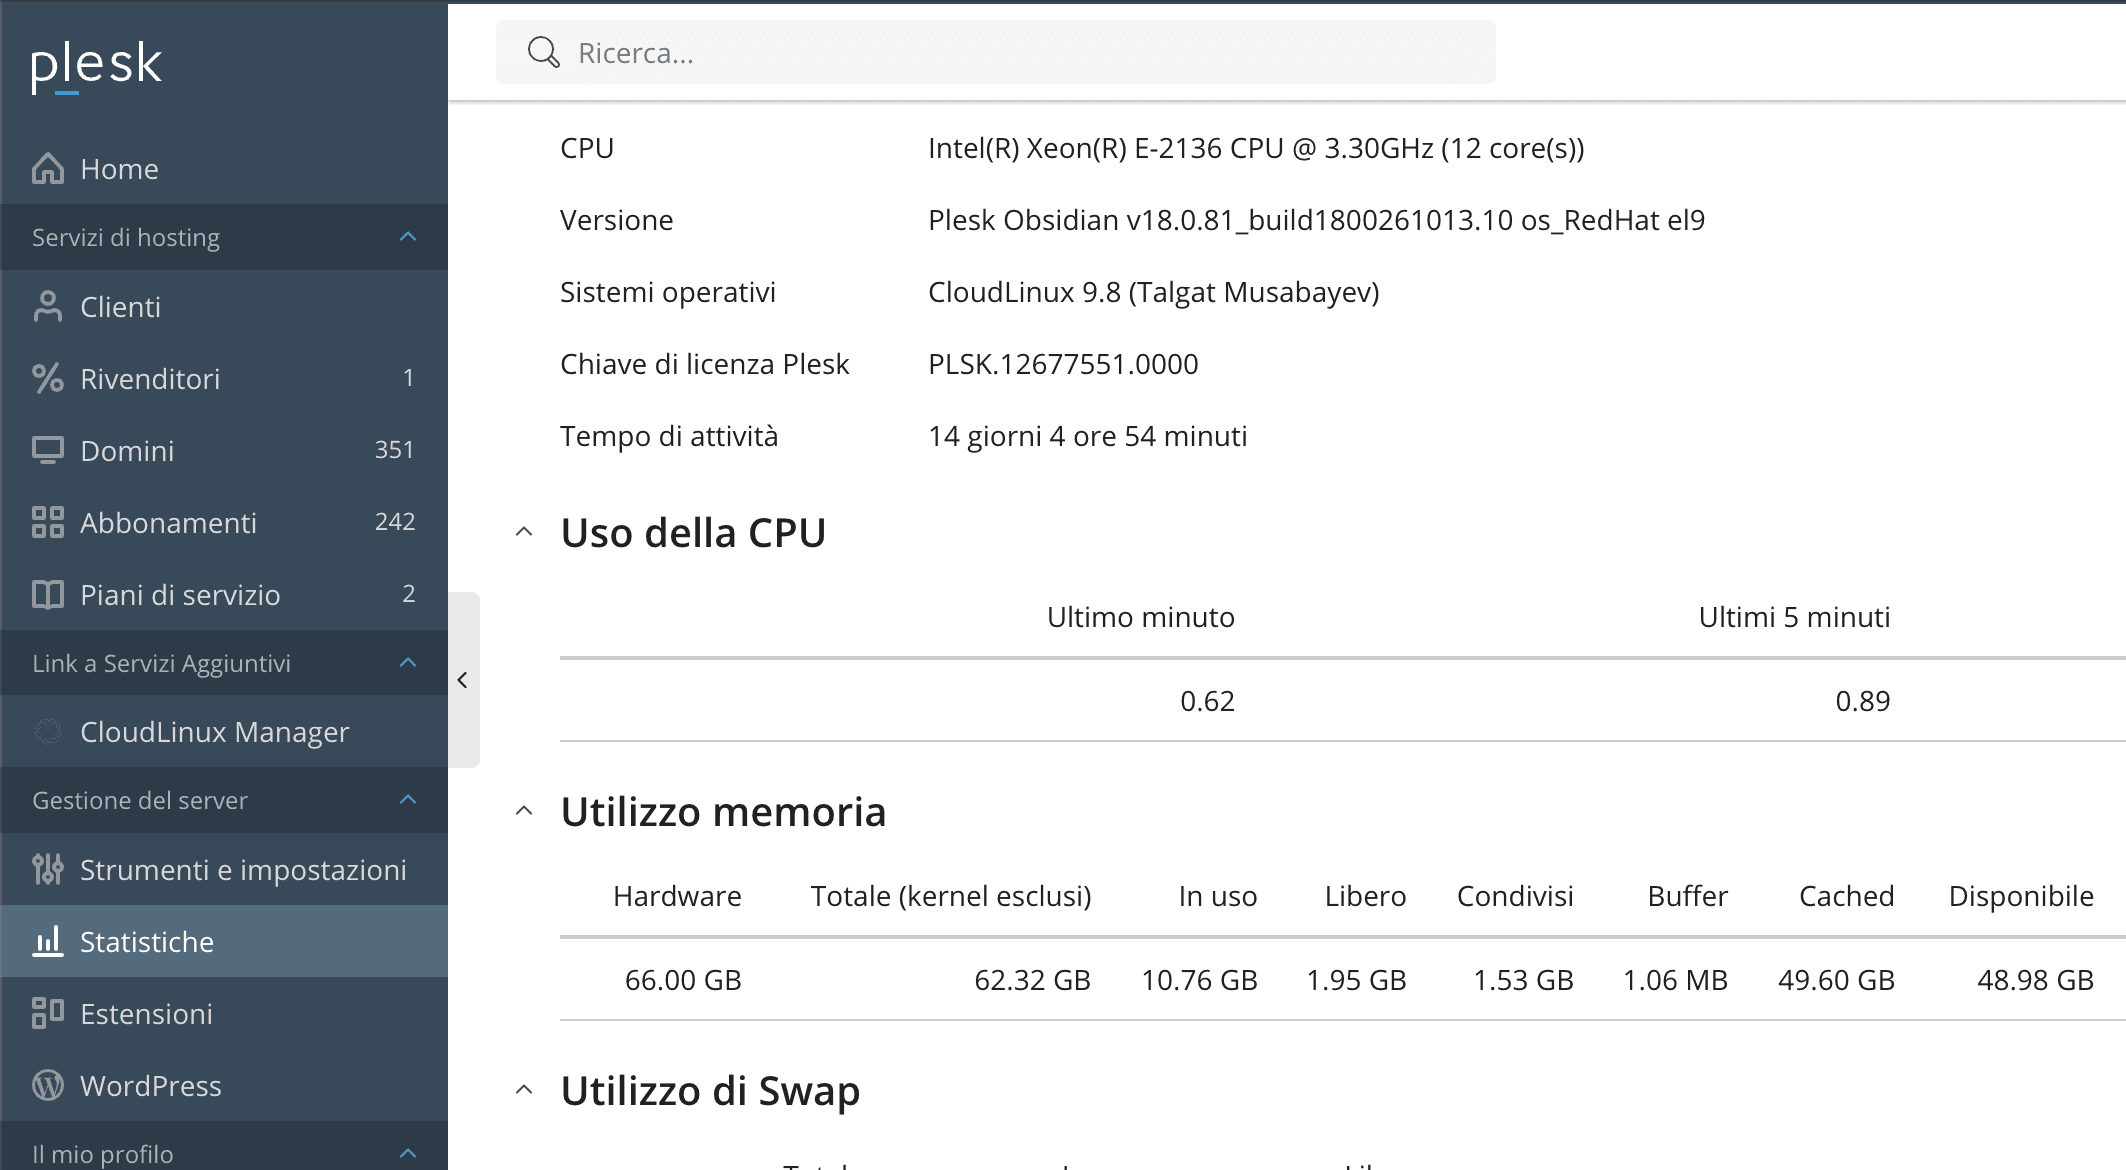
Task: Select the Statistiche menu entry
Action: [x=224, y=942]
